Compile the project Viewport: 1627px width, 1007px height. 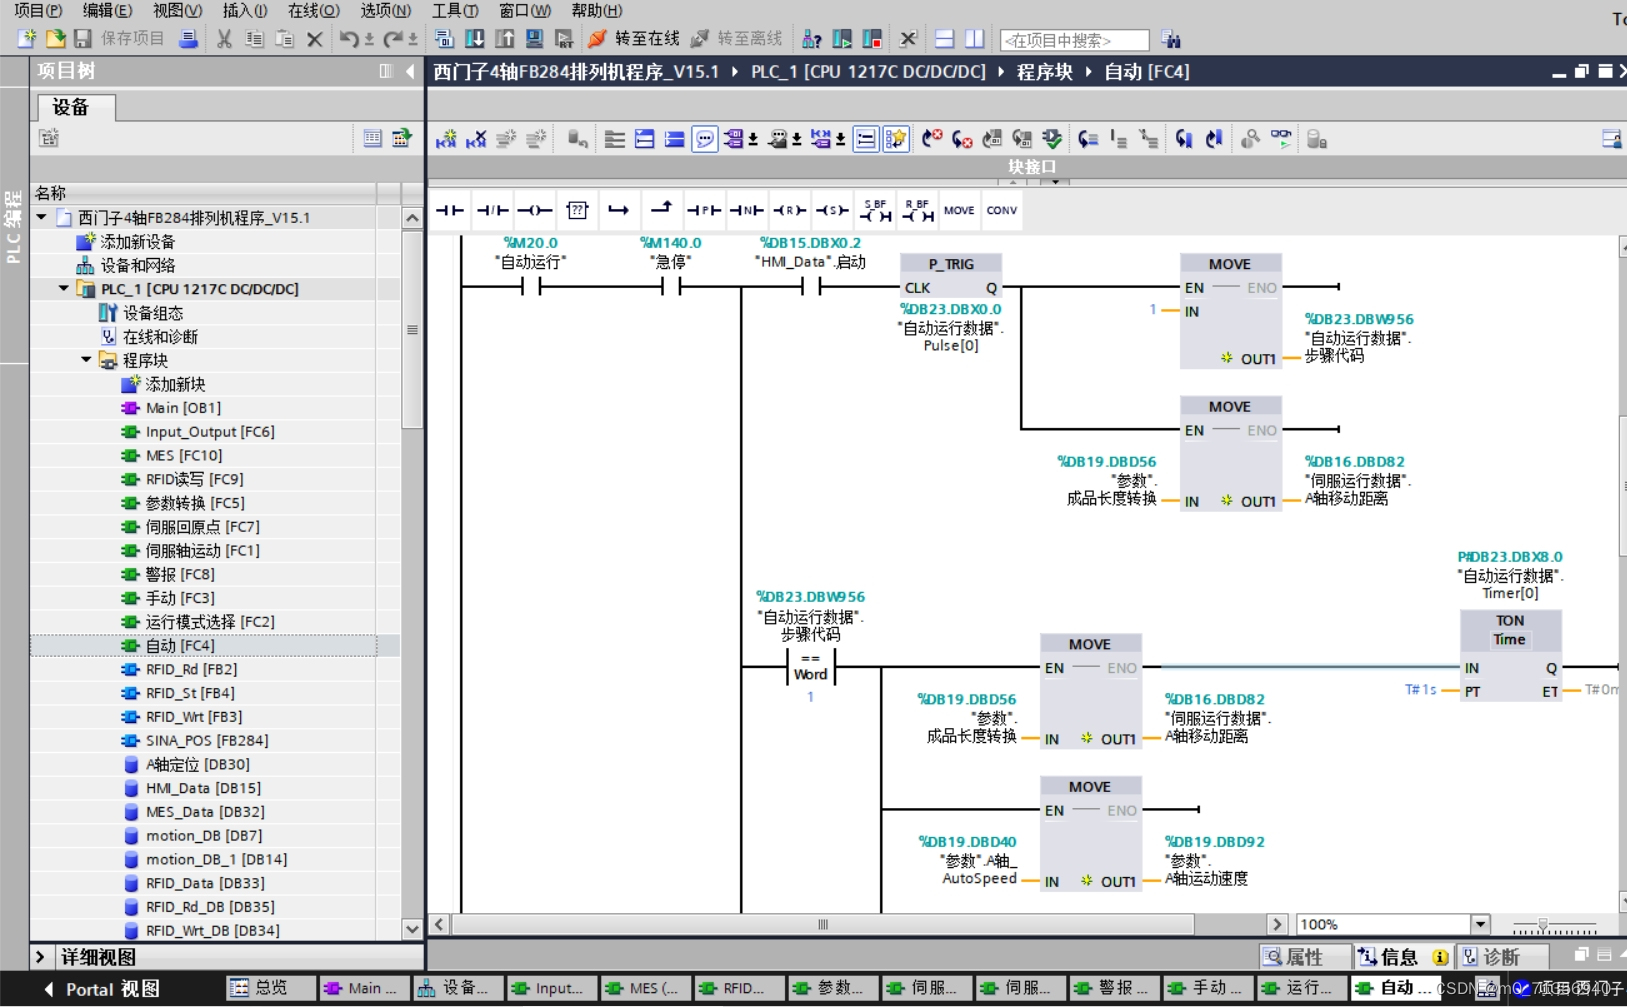[445, 39]
